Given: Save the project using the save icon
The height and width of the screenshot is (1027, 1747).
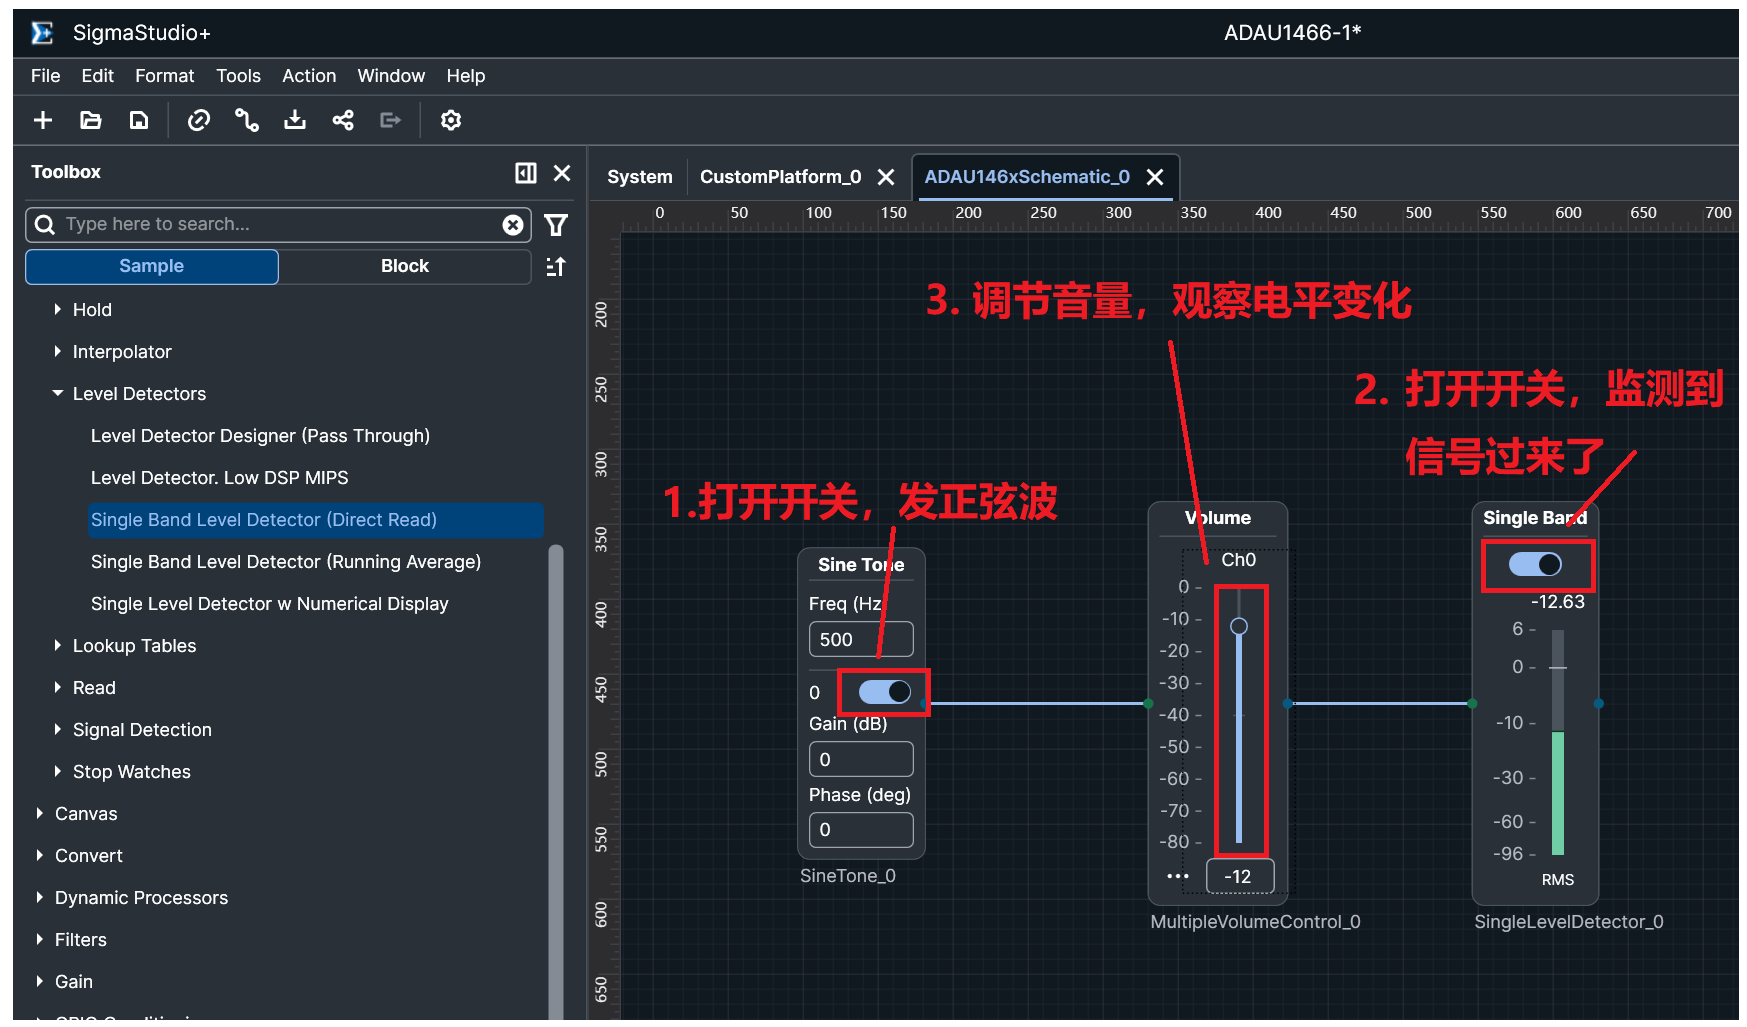Looking at the screenshot, I should pyautogui.click(x=139, y=120).
